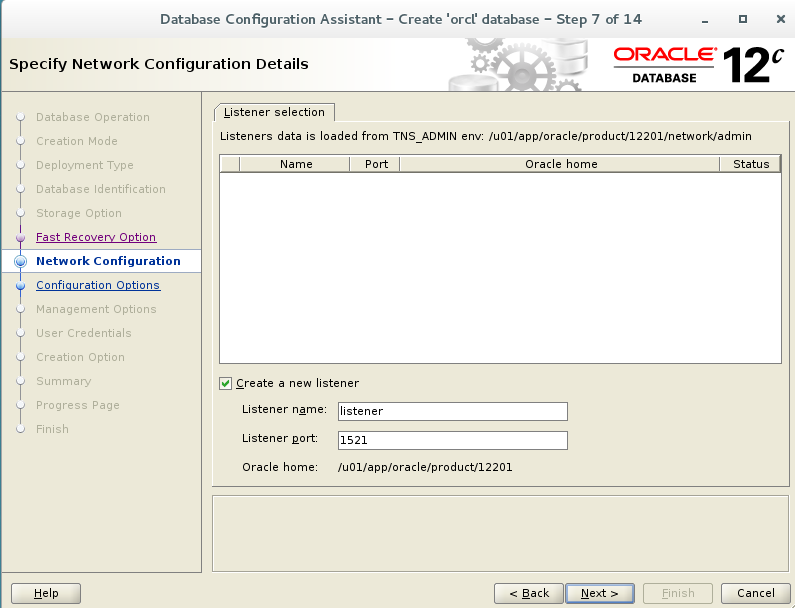
Task: Sort by the Oracle home column header
Action: pos(560,164)
